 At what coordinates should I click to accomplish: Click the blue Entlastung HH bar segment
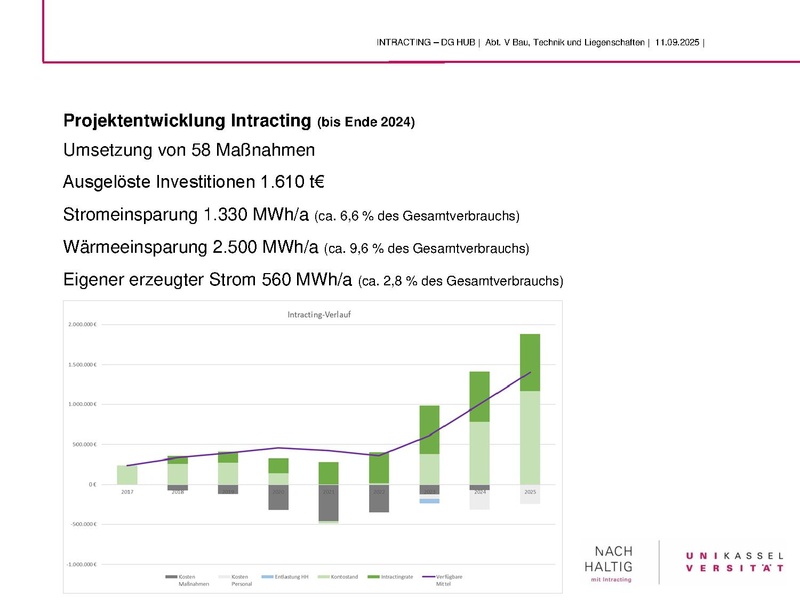tap(429, 500)
